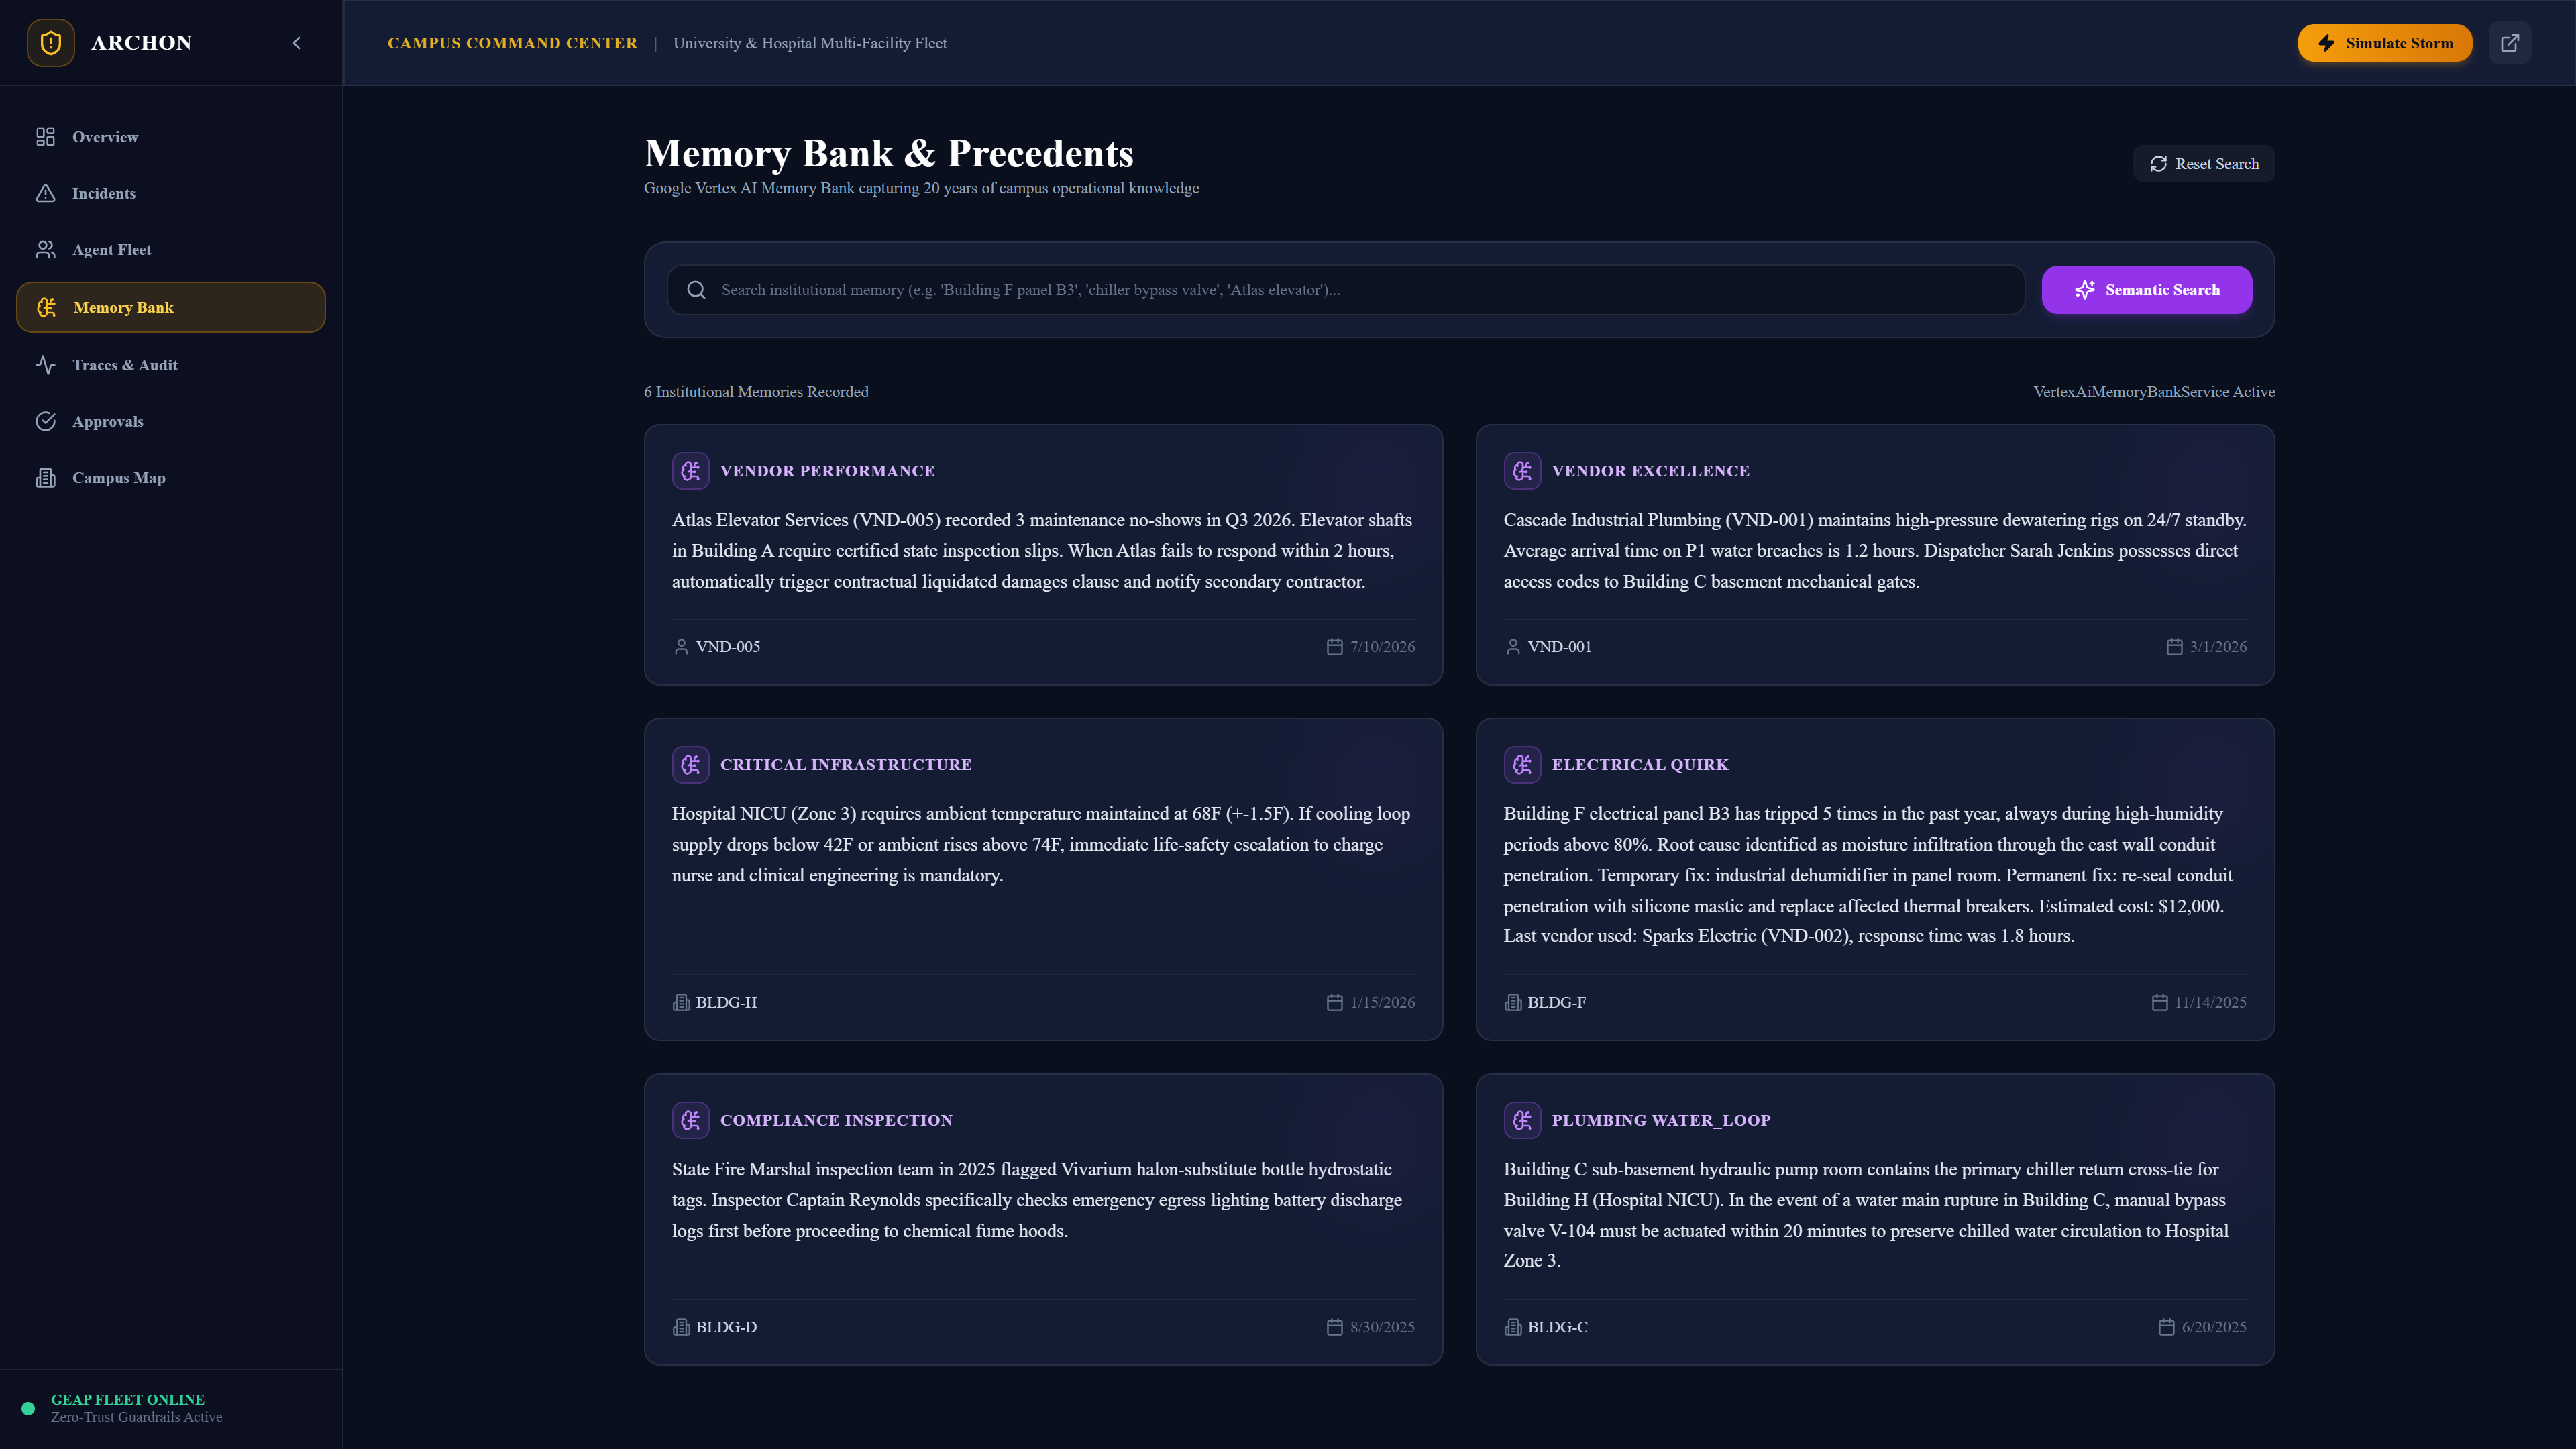This screenshot has width=2576, height=1449.
Task: Click the VND-001 vendor tag
Action: click(x=1548, y=647)
